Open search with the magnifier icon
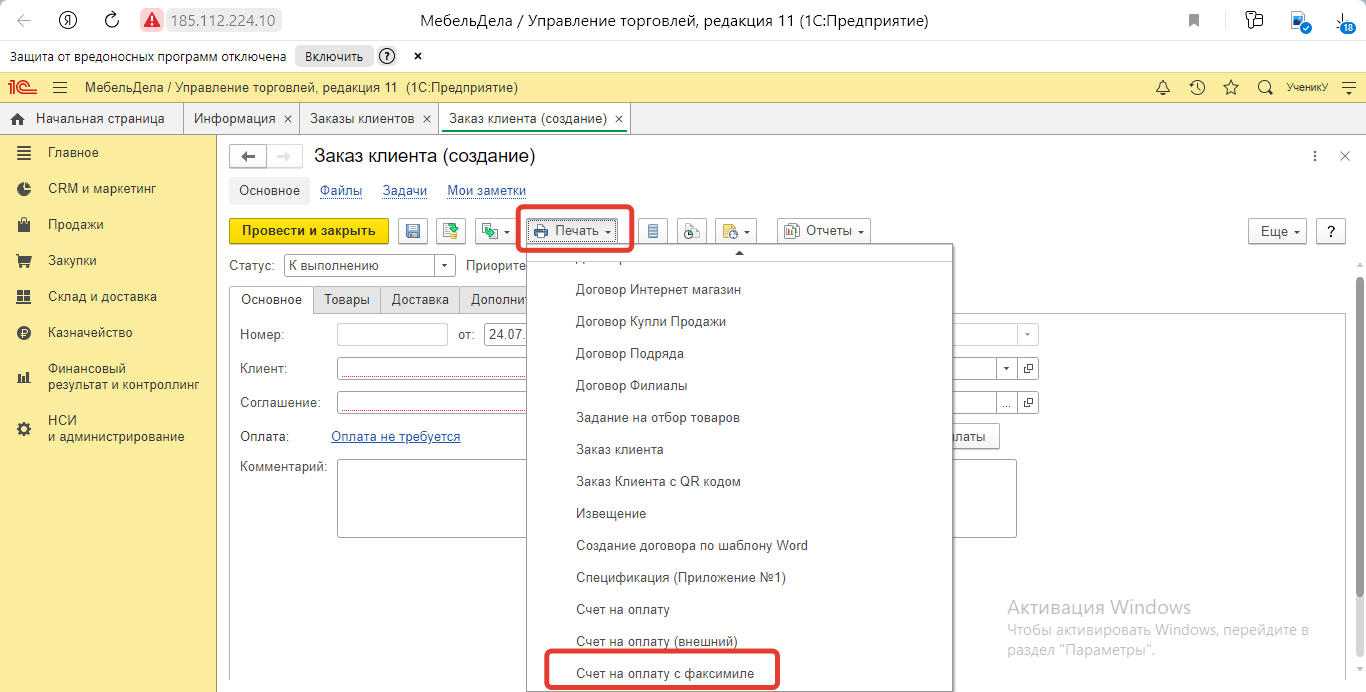The image size is (1366, 692). coord(1265,88)
